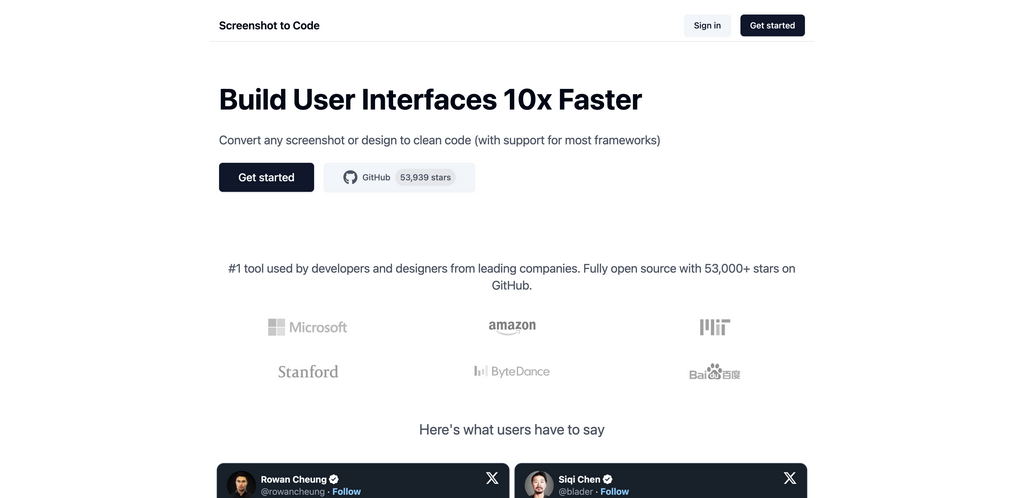Click the '#1 tool used by developers' paragraph

tap(512, 277)
